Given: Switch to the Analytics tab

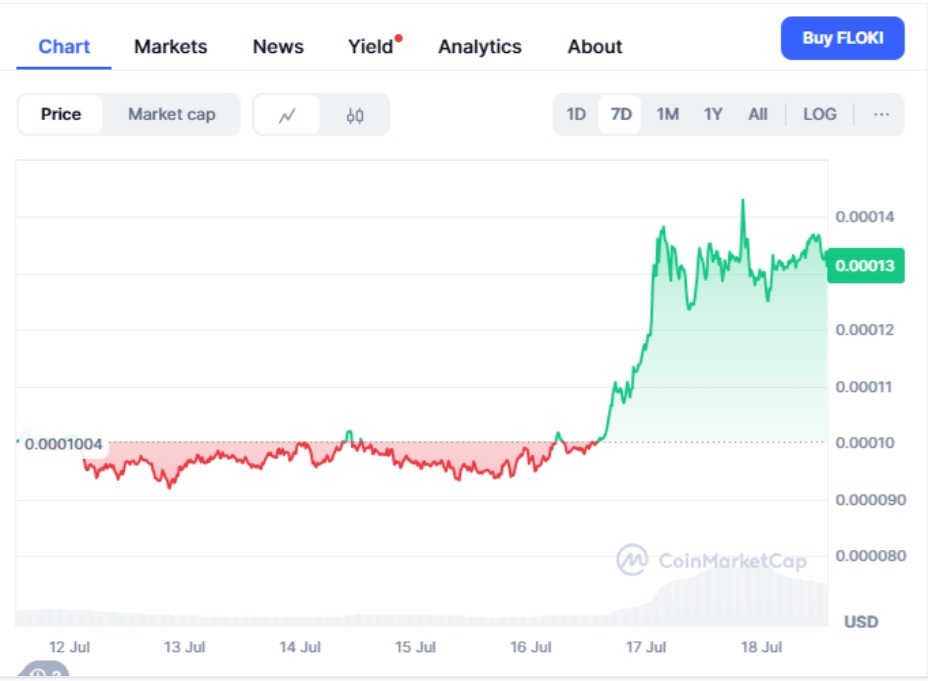Looking at the screenshot, I should coord(480,46).
